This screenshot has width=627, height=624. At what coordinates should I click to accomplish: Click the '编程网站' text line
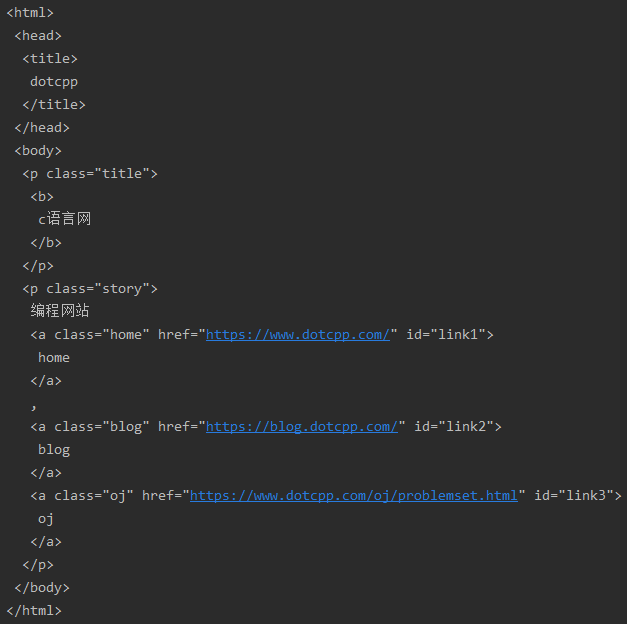coord(60,311)
